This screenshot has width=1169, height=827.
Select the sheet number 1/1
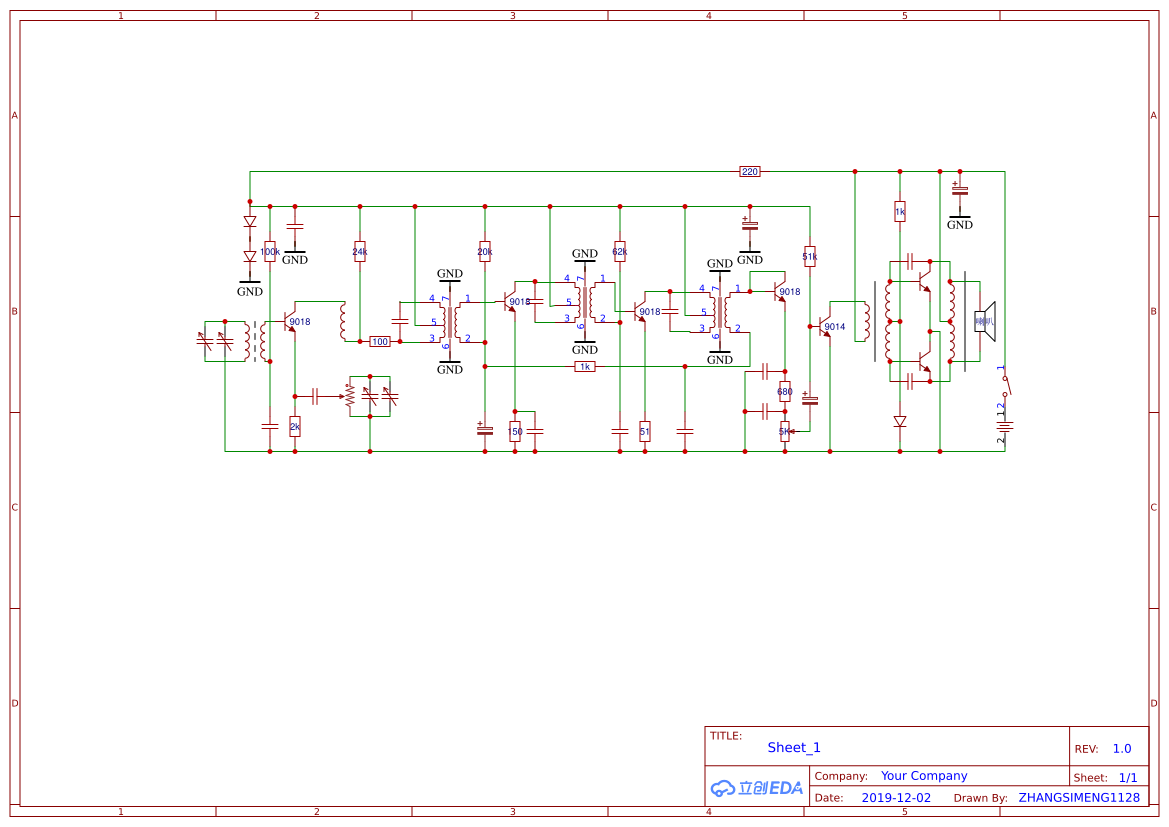coord(1128,778)
